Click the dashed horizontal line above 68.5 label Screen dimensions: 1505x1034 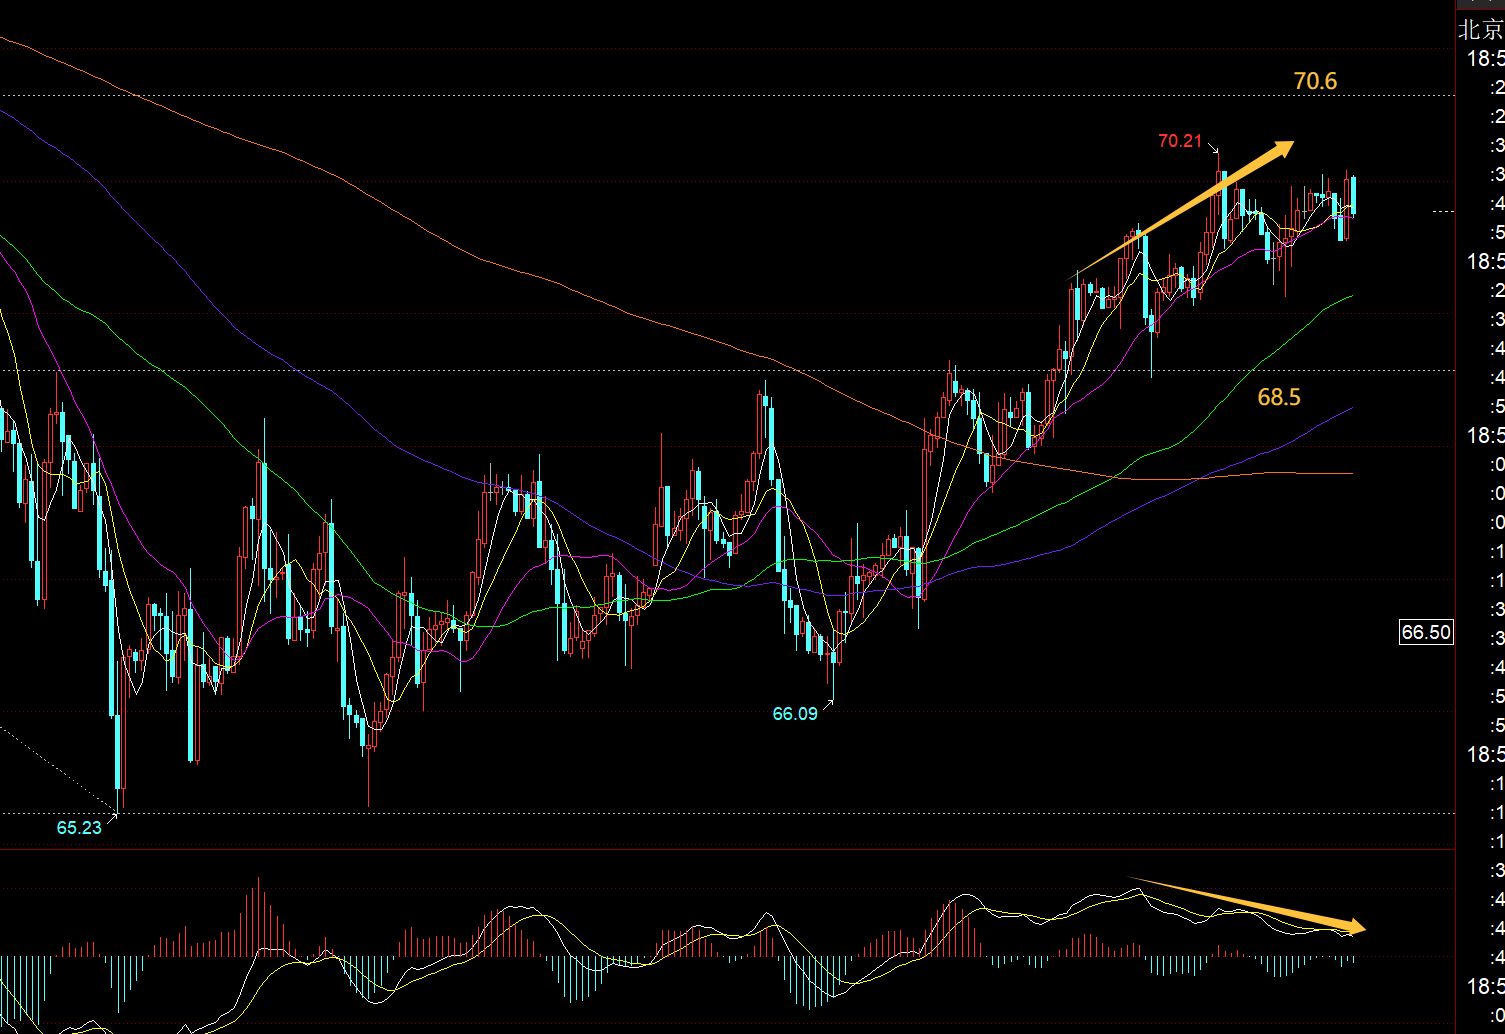(600, 370)
